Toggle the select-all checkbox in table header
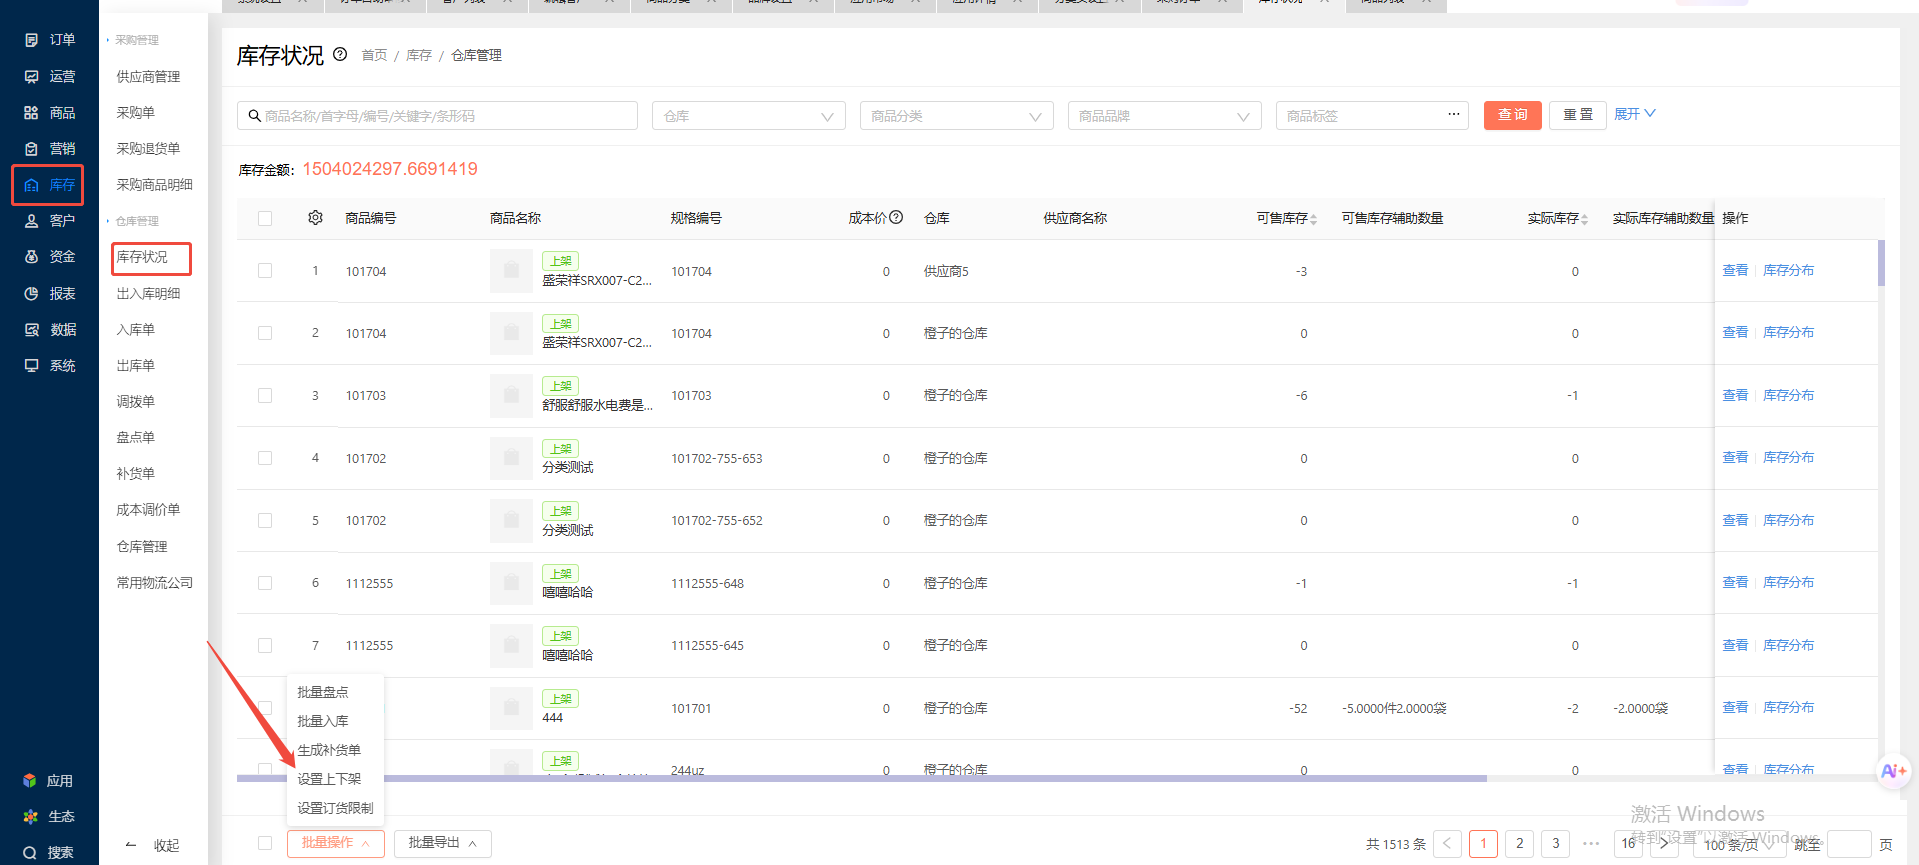 pyautogui.click(x=265, y=218)
